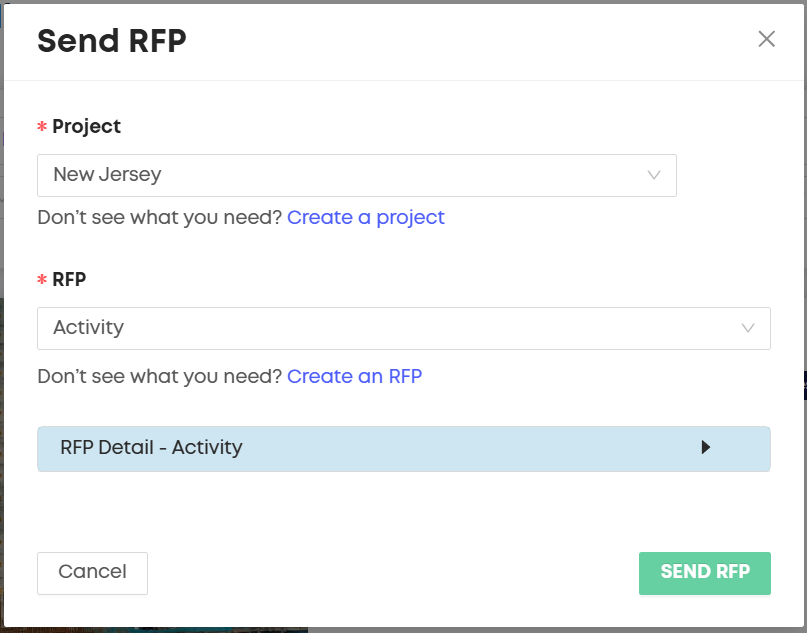The width and height of the screenshot is (807, 633).
Task: Click the red asterisk beside RFP
Action: (42, 281)
